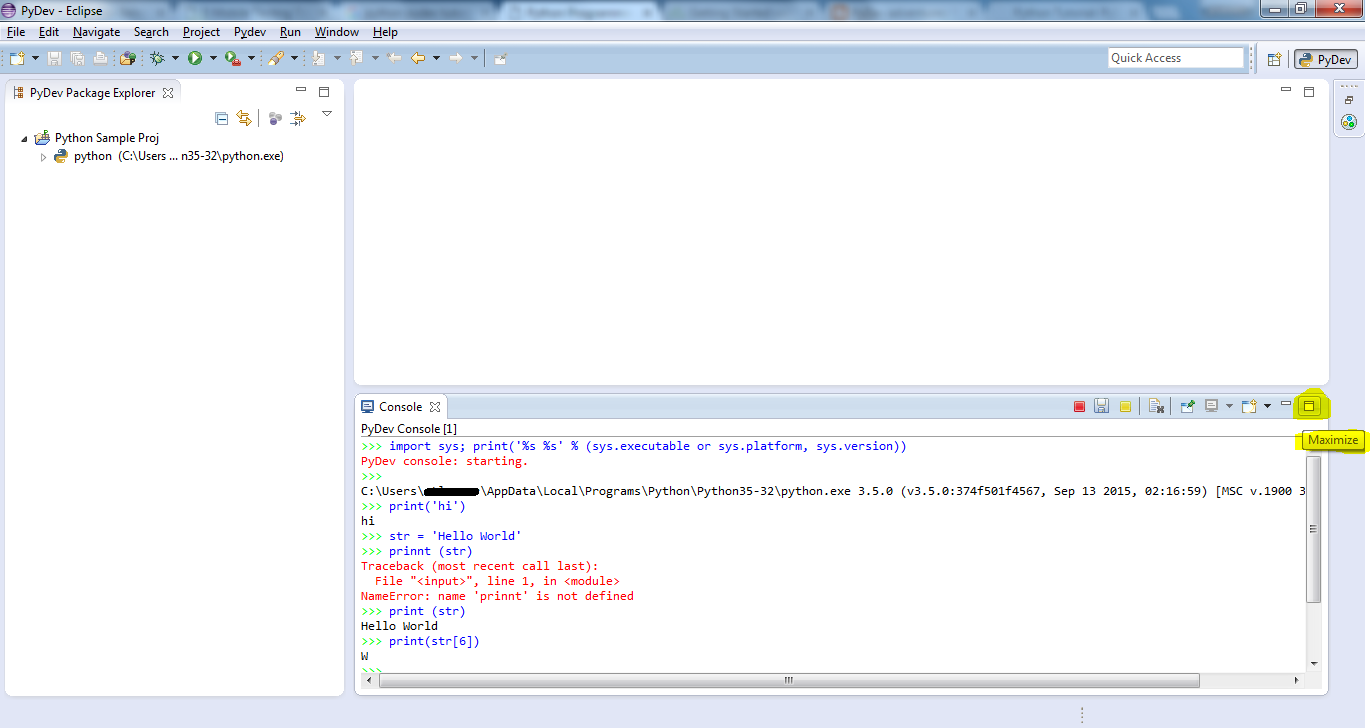Open the Navigate menu

coord(96,32)
